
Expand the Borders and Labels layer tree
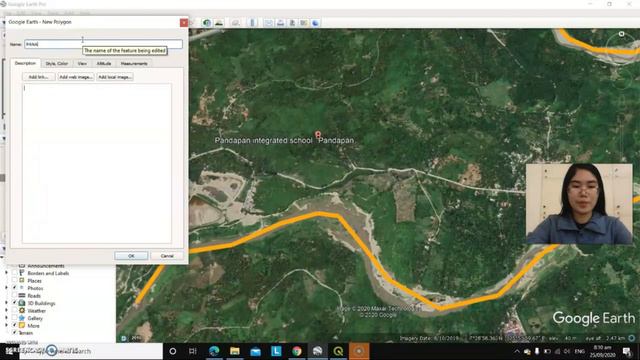click(6, 273)
